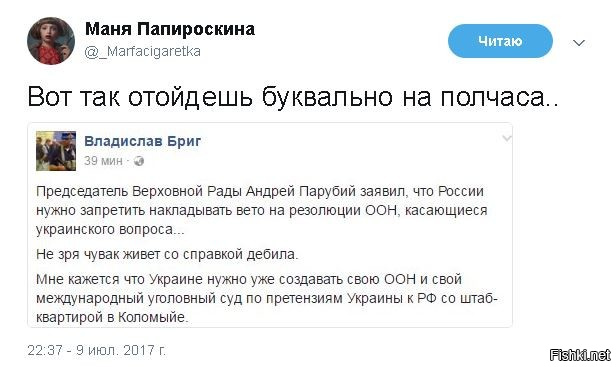Screen dimensions: 616x367
Task: Click the Fishki.net watermark logo
Action: tap(580, 355)
